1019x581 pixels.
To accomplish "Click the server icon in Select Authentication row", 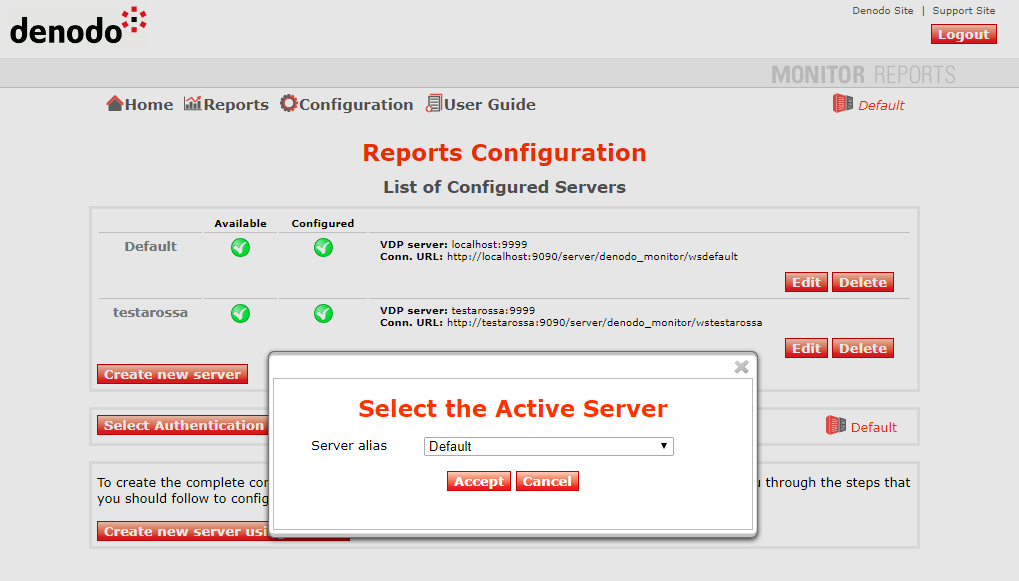I will click(836, 426).
